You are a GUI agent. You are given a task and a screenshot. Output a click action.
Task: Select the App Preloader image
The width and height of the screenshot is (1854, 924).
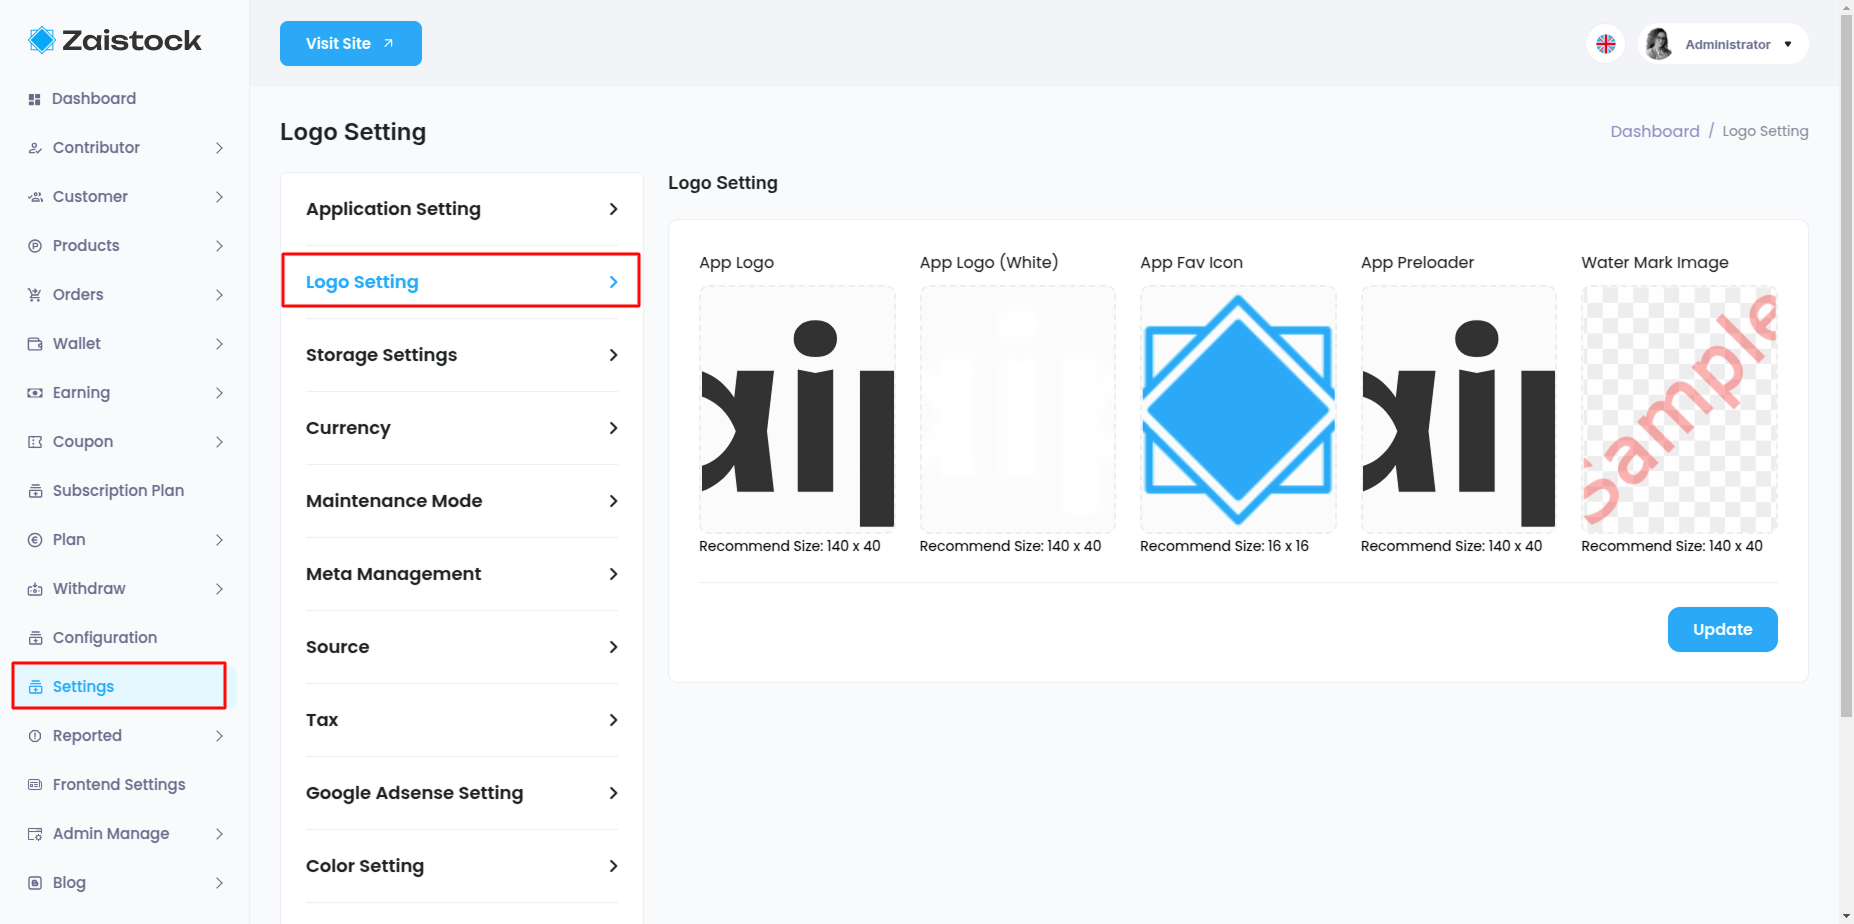(1458, 410)
